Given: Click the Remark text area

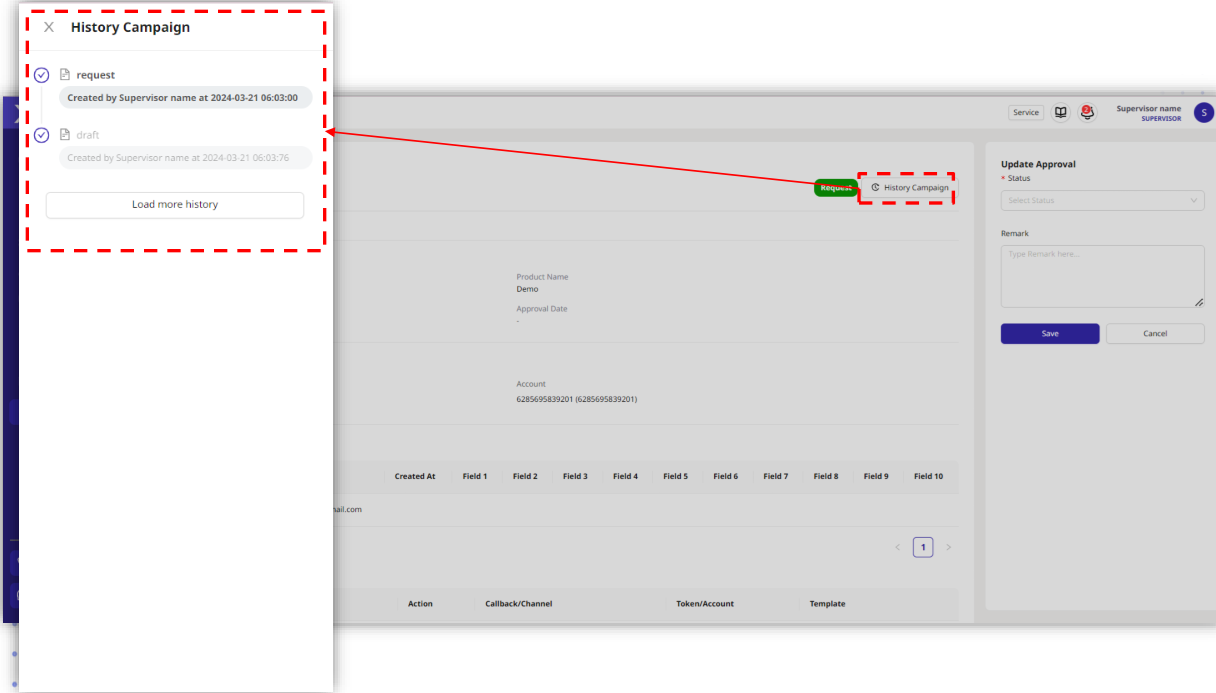Looking at the screenshot, I should pos(1102,276).
